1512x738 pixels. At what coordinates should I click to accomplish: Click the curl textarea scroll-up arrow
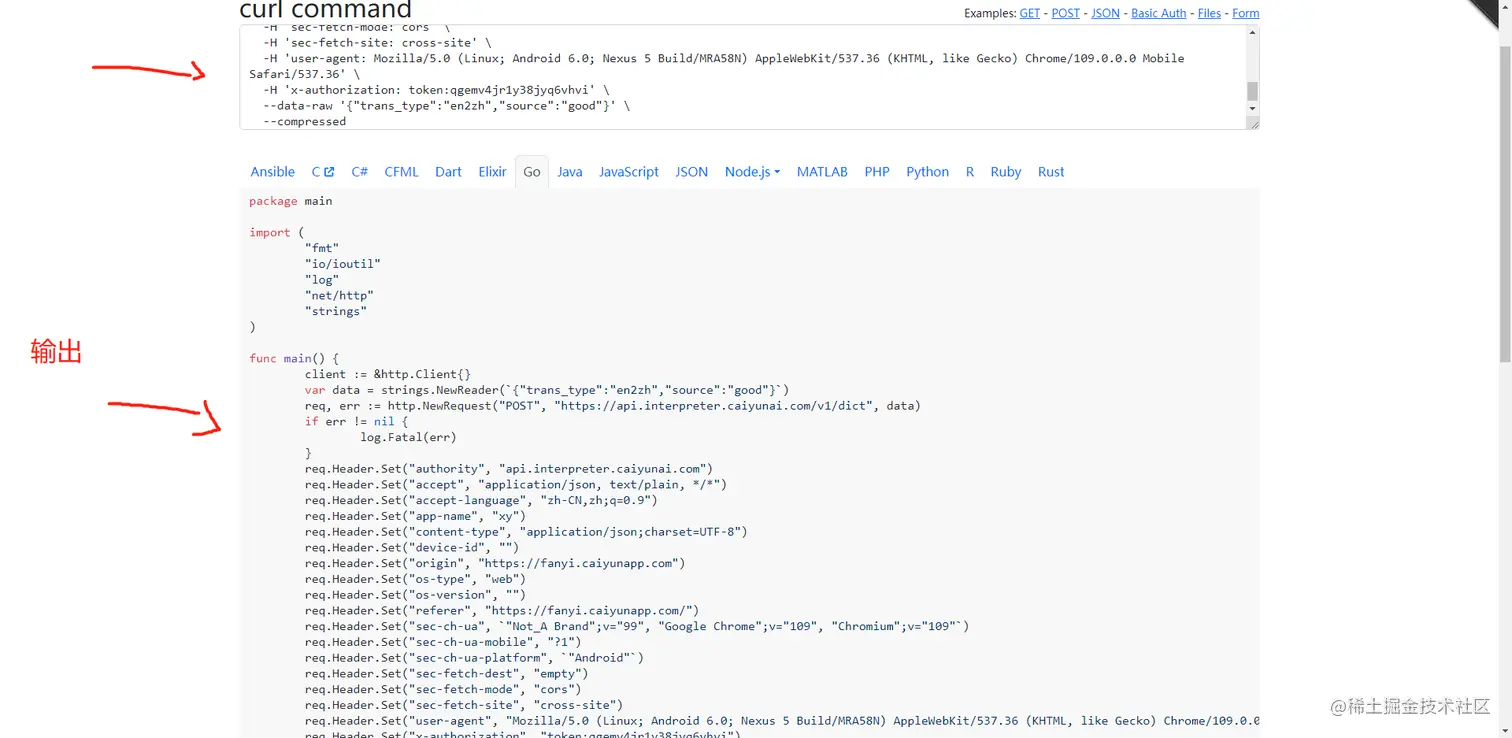[1252, 33]
